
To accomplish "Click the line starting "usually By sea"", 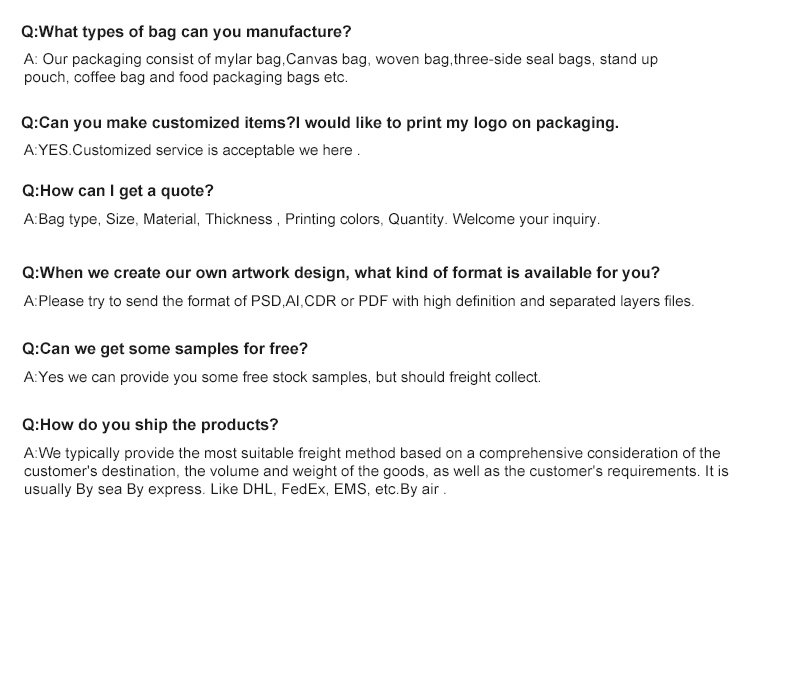I will [x=234, y=489].
